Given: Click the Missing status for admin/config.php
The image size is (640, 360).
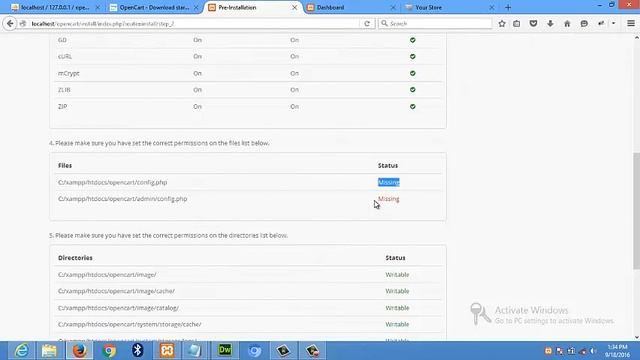Looking at the screenshot, I should (389, 199).
